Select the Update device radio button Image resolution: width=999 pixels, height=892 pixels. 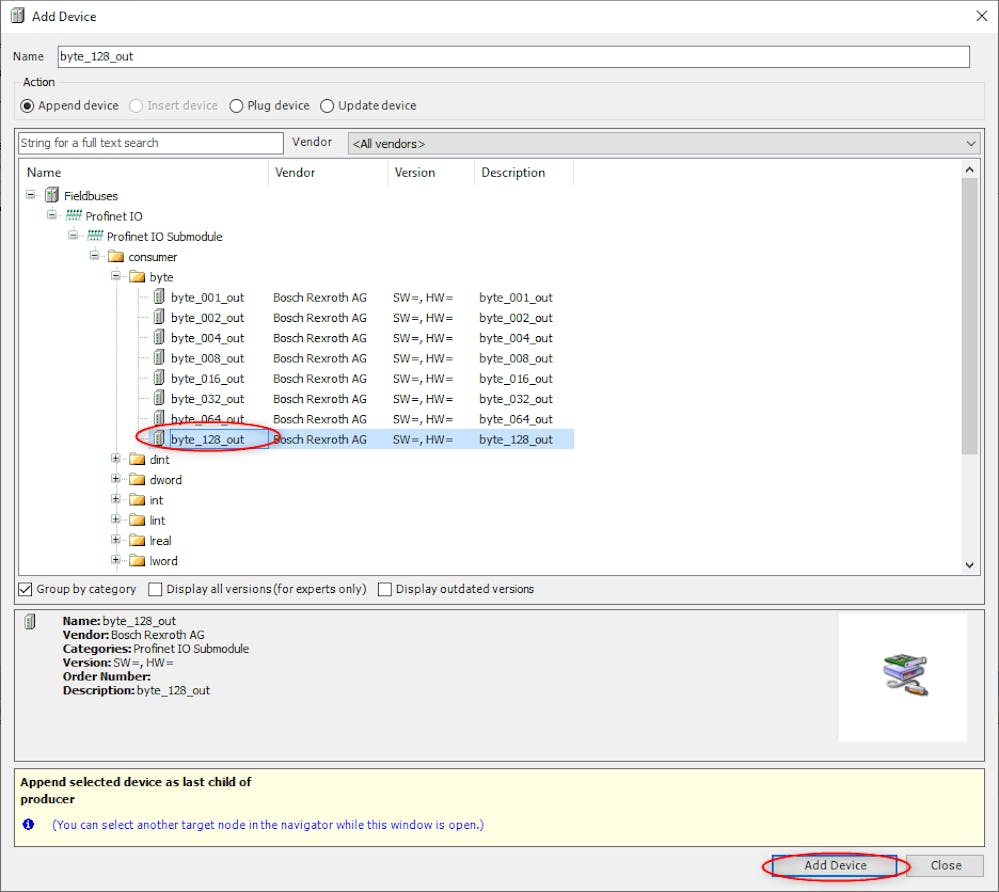pyautogui.click(x=327, y=106)
